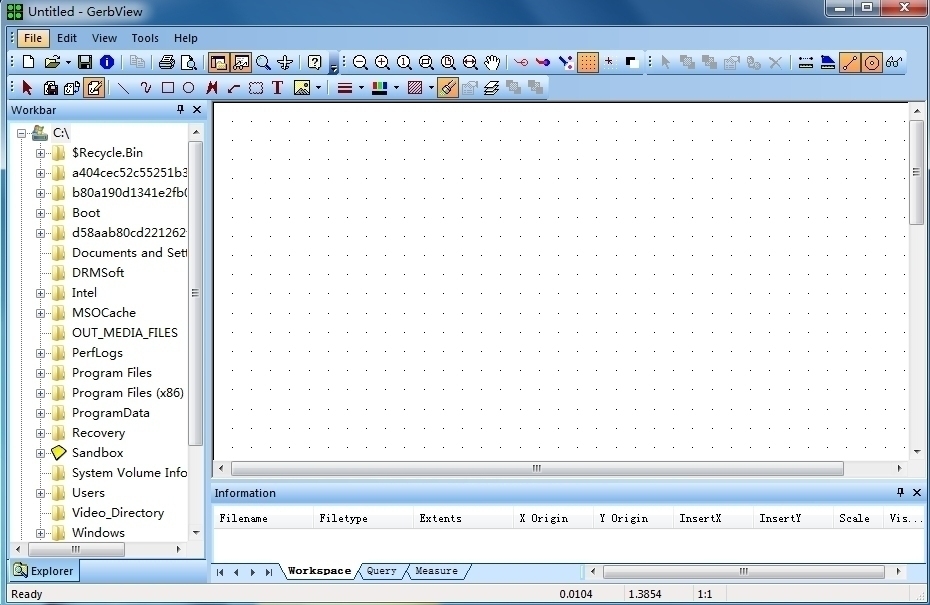Click the Filename column header
This screenshot has width=930, height=605.
coord(263,518)
